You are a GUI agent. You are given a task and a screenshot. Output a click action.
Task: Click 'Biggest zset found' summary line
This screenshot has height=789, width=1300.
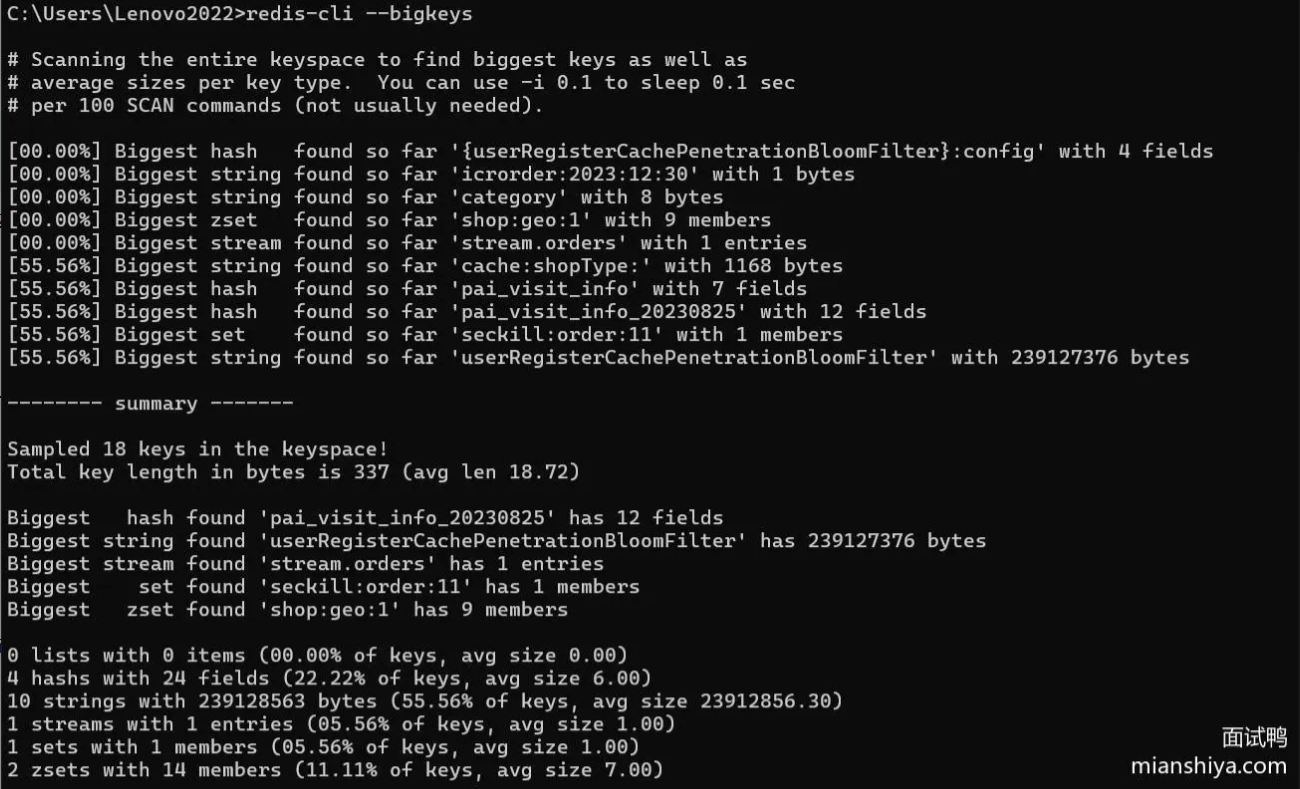[287, 609]
